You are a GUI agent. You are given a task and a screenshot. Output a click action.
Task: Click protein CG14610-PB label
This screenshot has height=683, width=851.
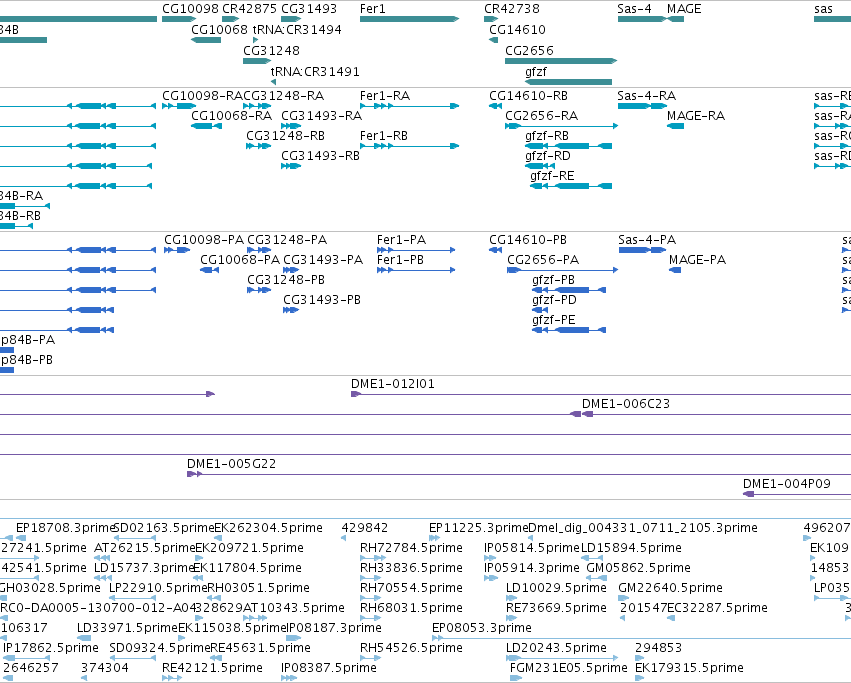528,239
